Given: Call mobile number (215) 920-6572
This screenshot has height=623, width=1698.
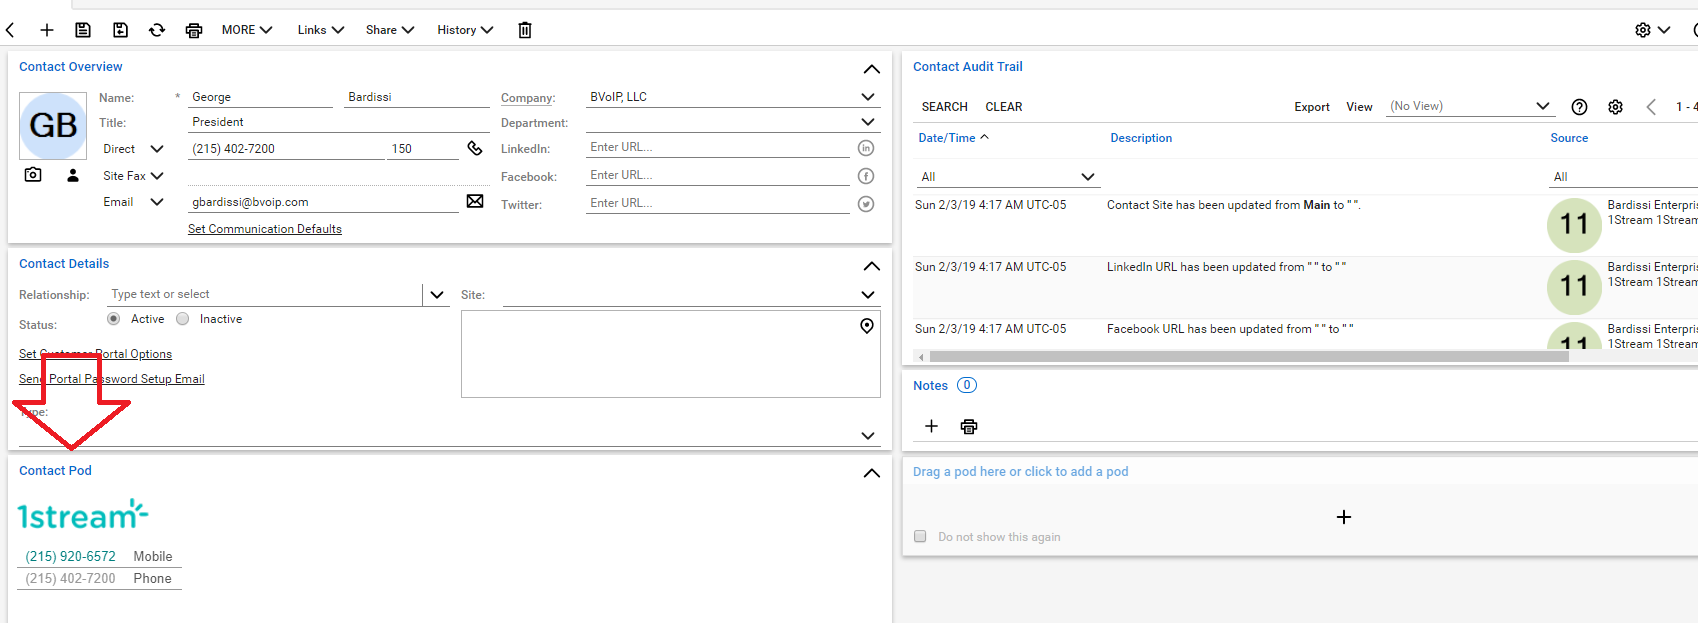Looking at the screenshot, I should tap(71, 556).
